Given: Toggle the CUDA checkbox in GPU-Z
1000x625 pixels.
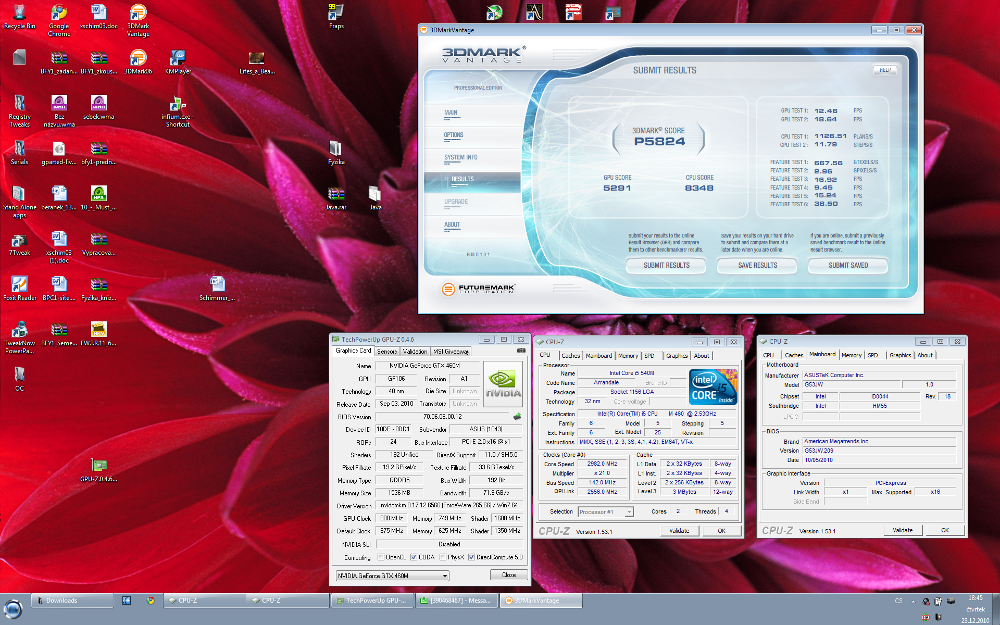Looking at the screenshot, I should 413,557.
